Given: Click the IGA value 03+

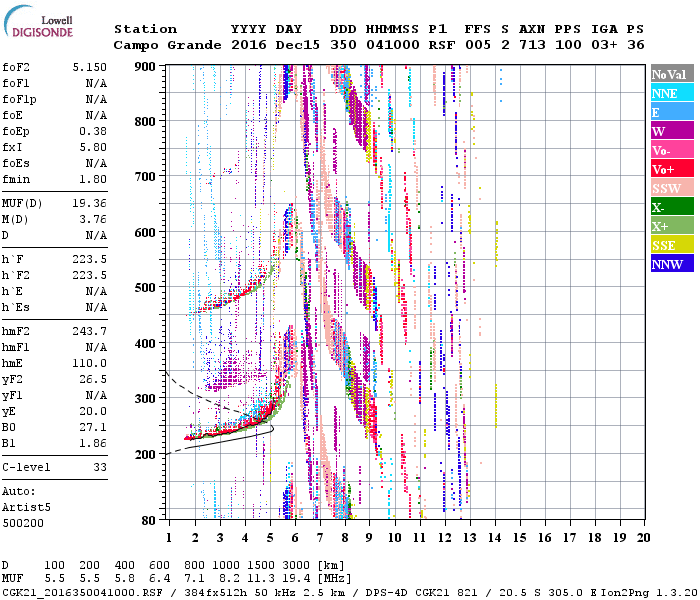Looking at the screenshot, I should click(604, 45).
